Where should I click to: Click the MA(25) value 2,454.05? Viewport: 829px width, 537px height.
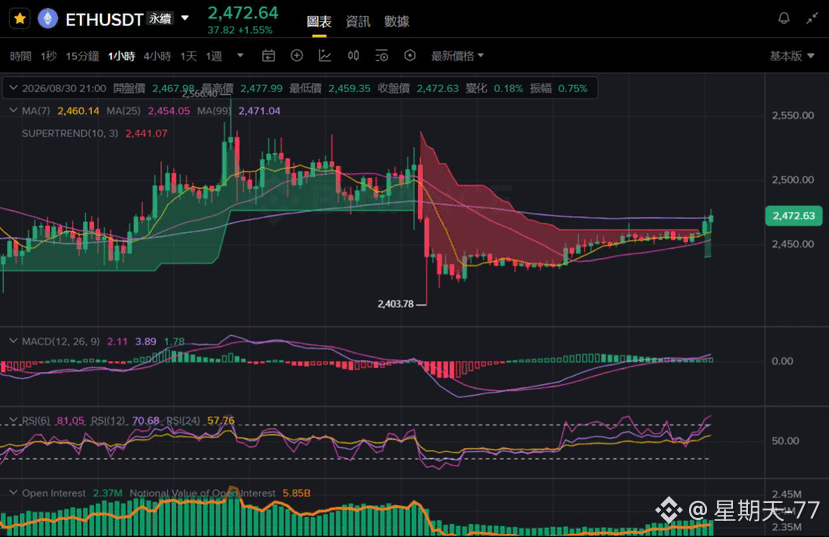(x=169, y=111)
